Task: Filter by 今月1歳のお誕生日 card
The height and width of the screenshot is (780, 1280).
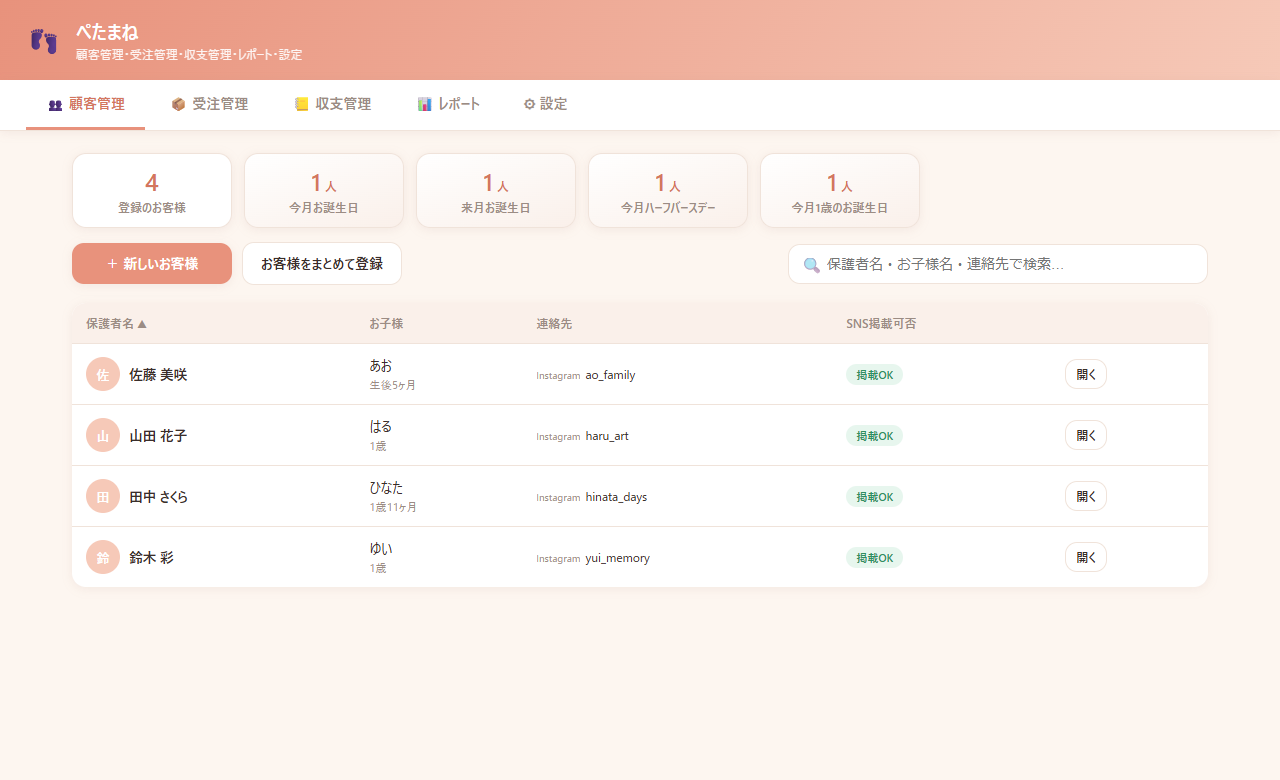Action: [x=840, y=191]
